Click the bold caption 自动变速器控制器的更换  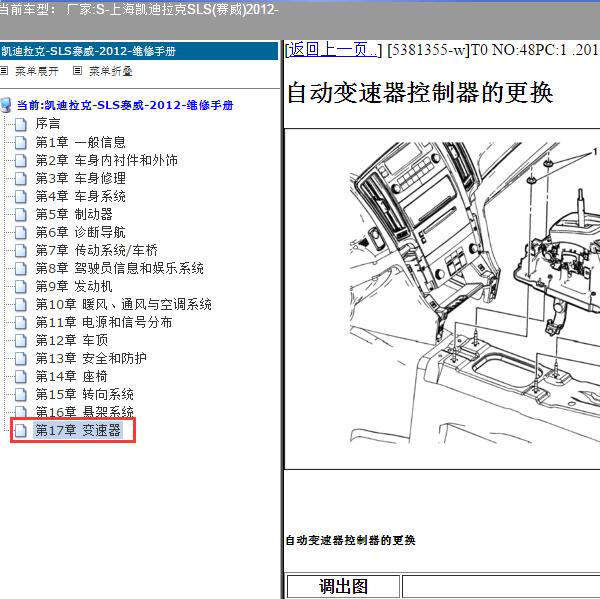pyautogui.click(x=351, y=540)
